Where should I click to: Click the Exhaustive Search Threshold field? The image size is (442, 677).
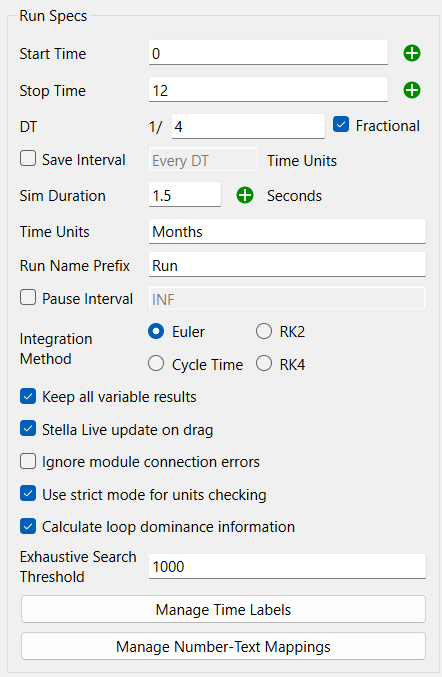point(287,566)
